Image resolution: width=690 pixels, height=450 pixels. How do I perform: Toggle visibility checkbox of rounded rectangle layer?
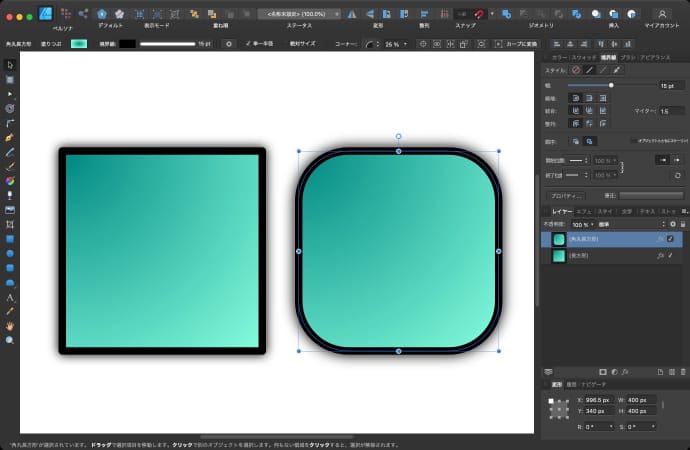[x=670, y=240]
